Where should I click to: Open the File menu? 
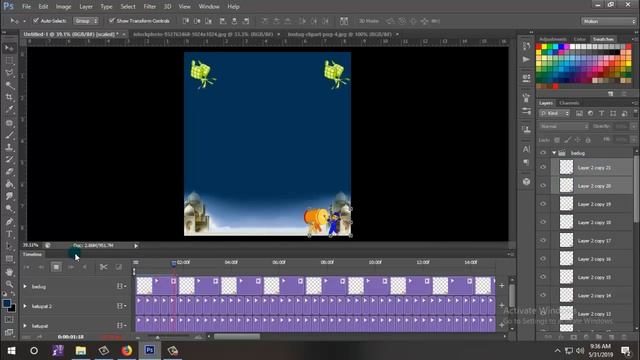(26, 7)
